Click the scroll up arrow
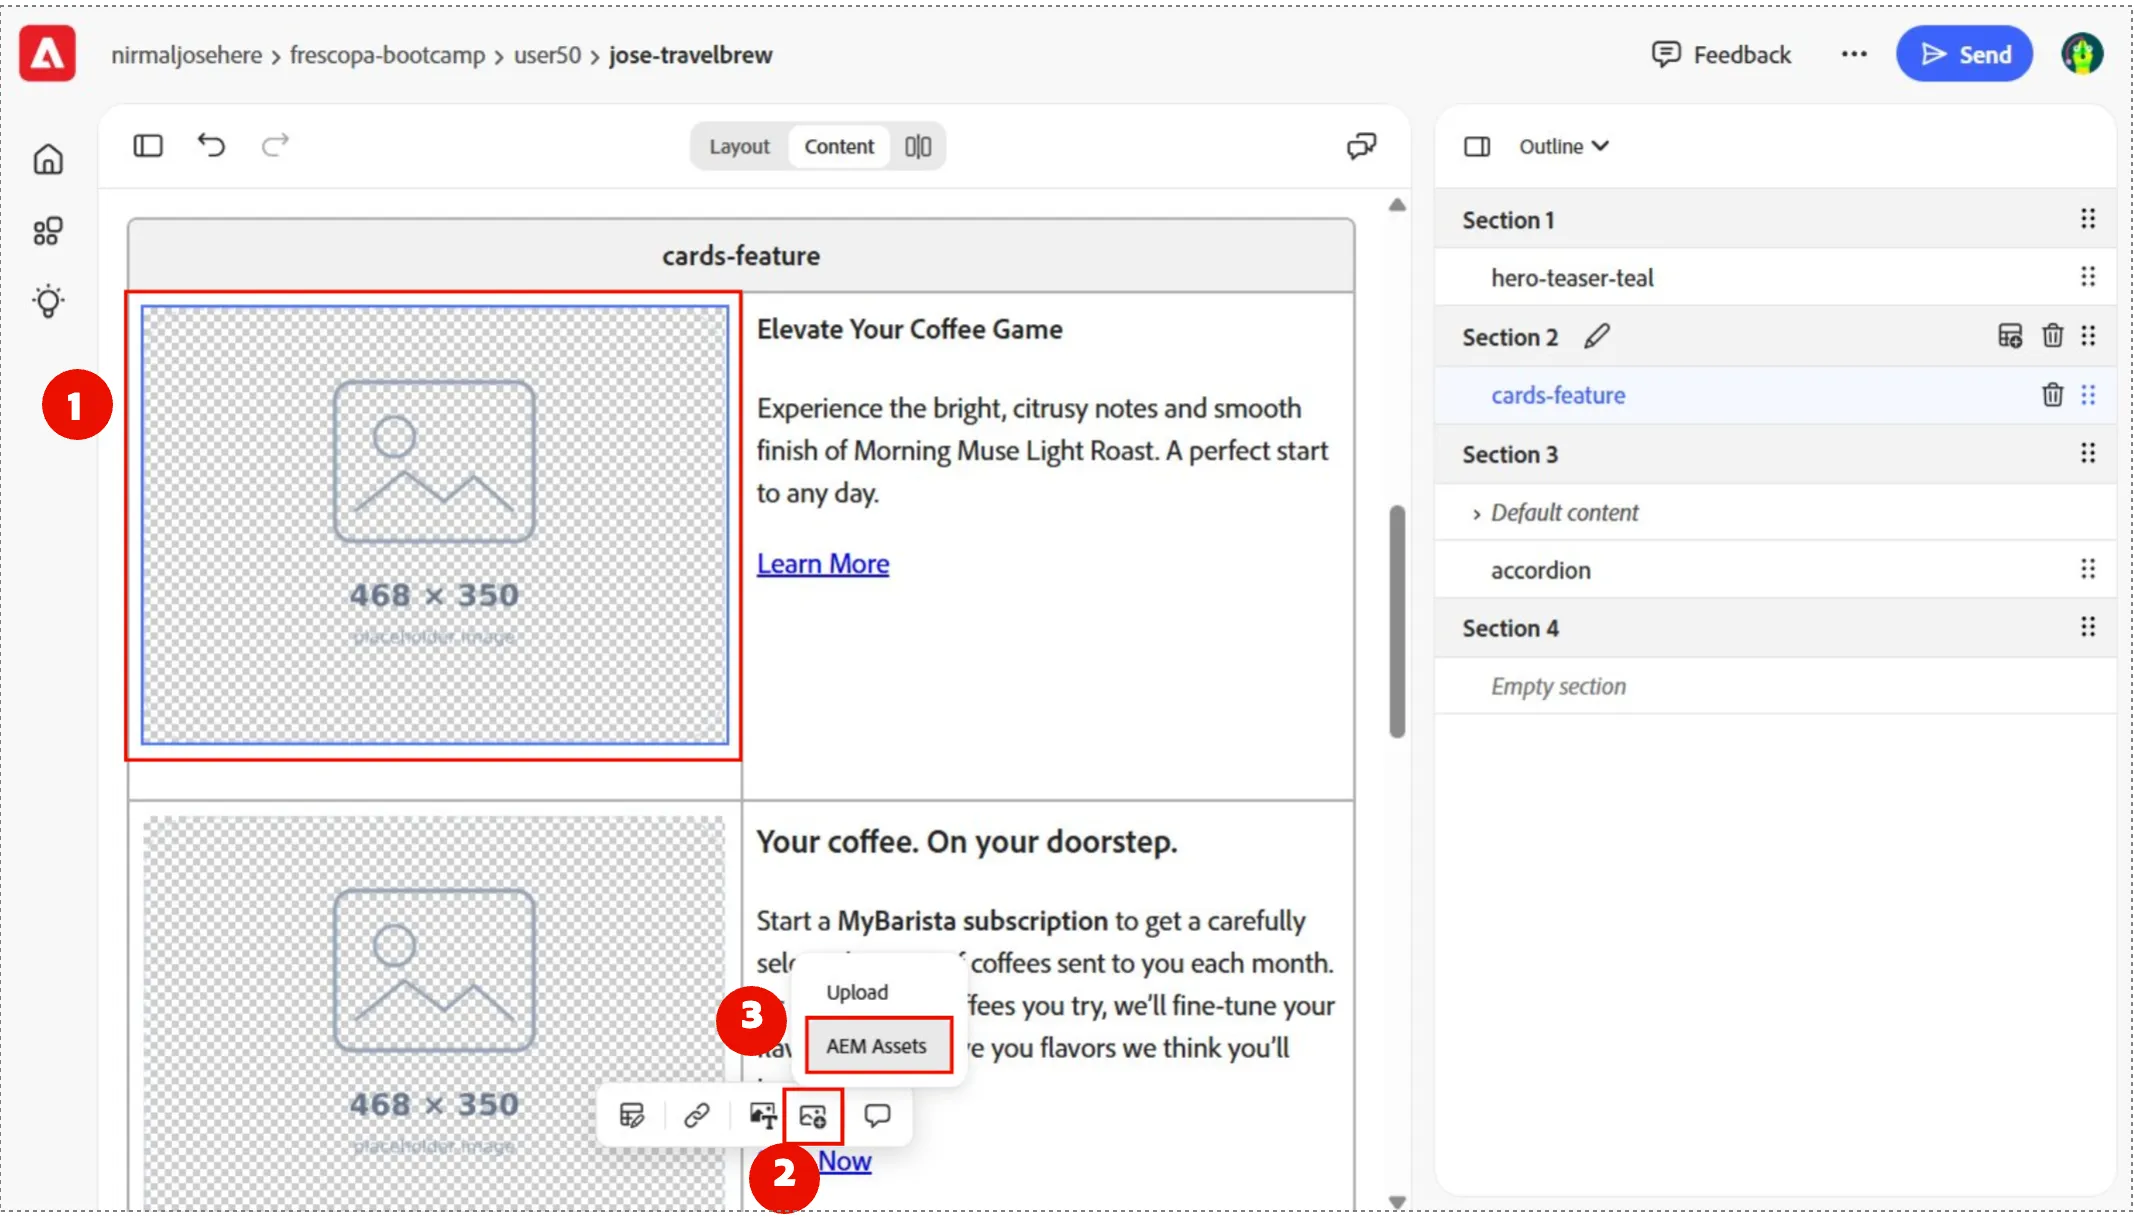Screen dimensions: 2134x1218 1397,205
